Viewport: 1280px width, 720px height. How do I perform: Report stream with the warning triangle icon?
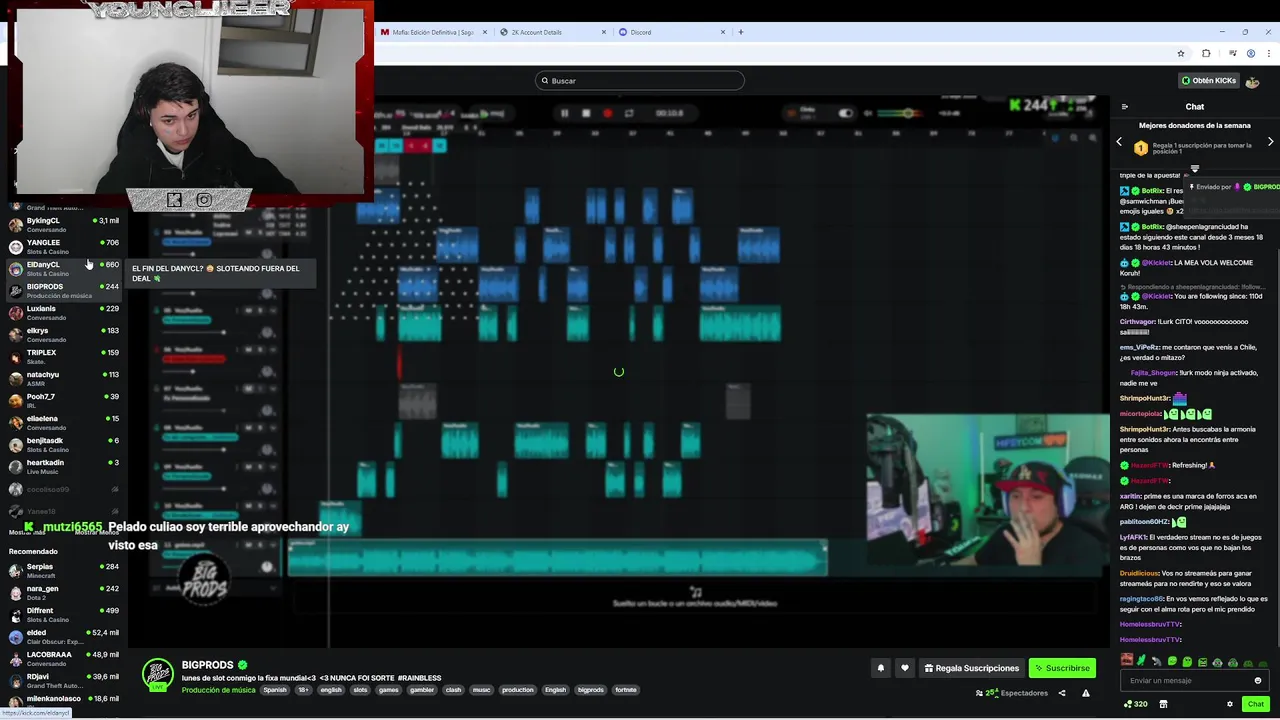pyautogui.click(x=1086, y=693)
